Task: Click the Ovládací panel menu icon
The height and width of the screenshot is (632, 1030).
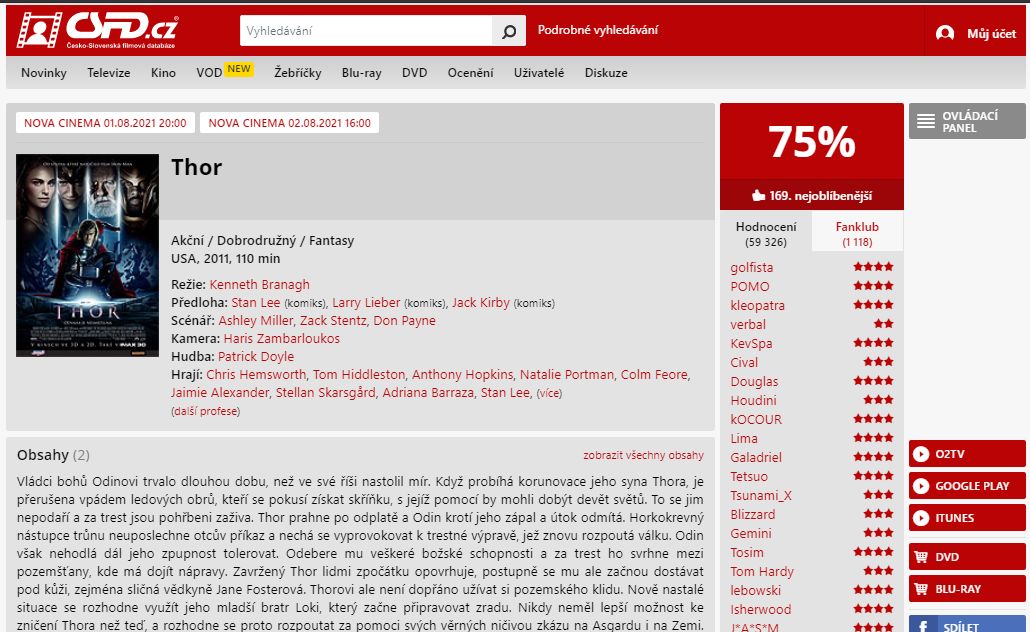Action: 926,121
